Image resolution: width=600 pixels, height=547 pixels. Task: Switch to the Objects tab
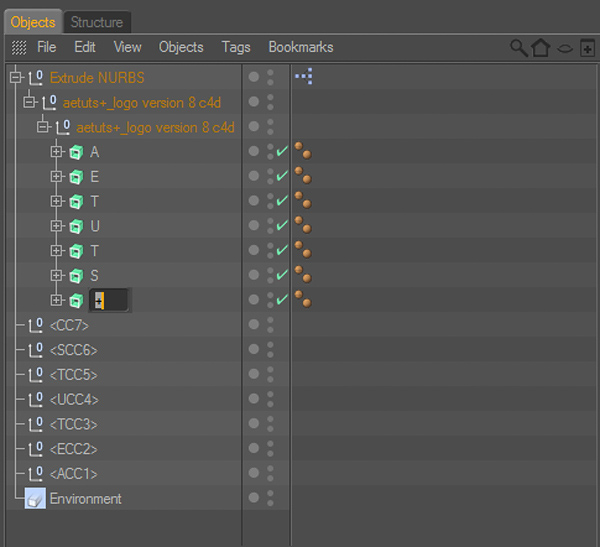(x=33, y=22)
